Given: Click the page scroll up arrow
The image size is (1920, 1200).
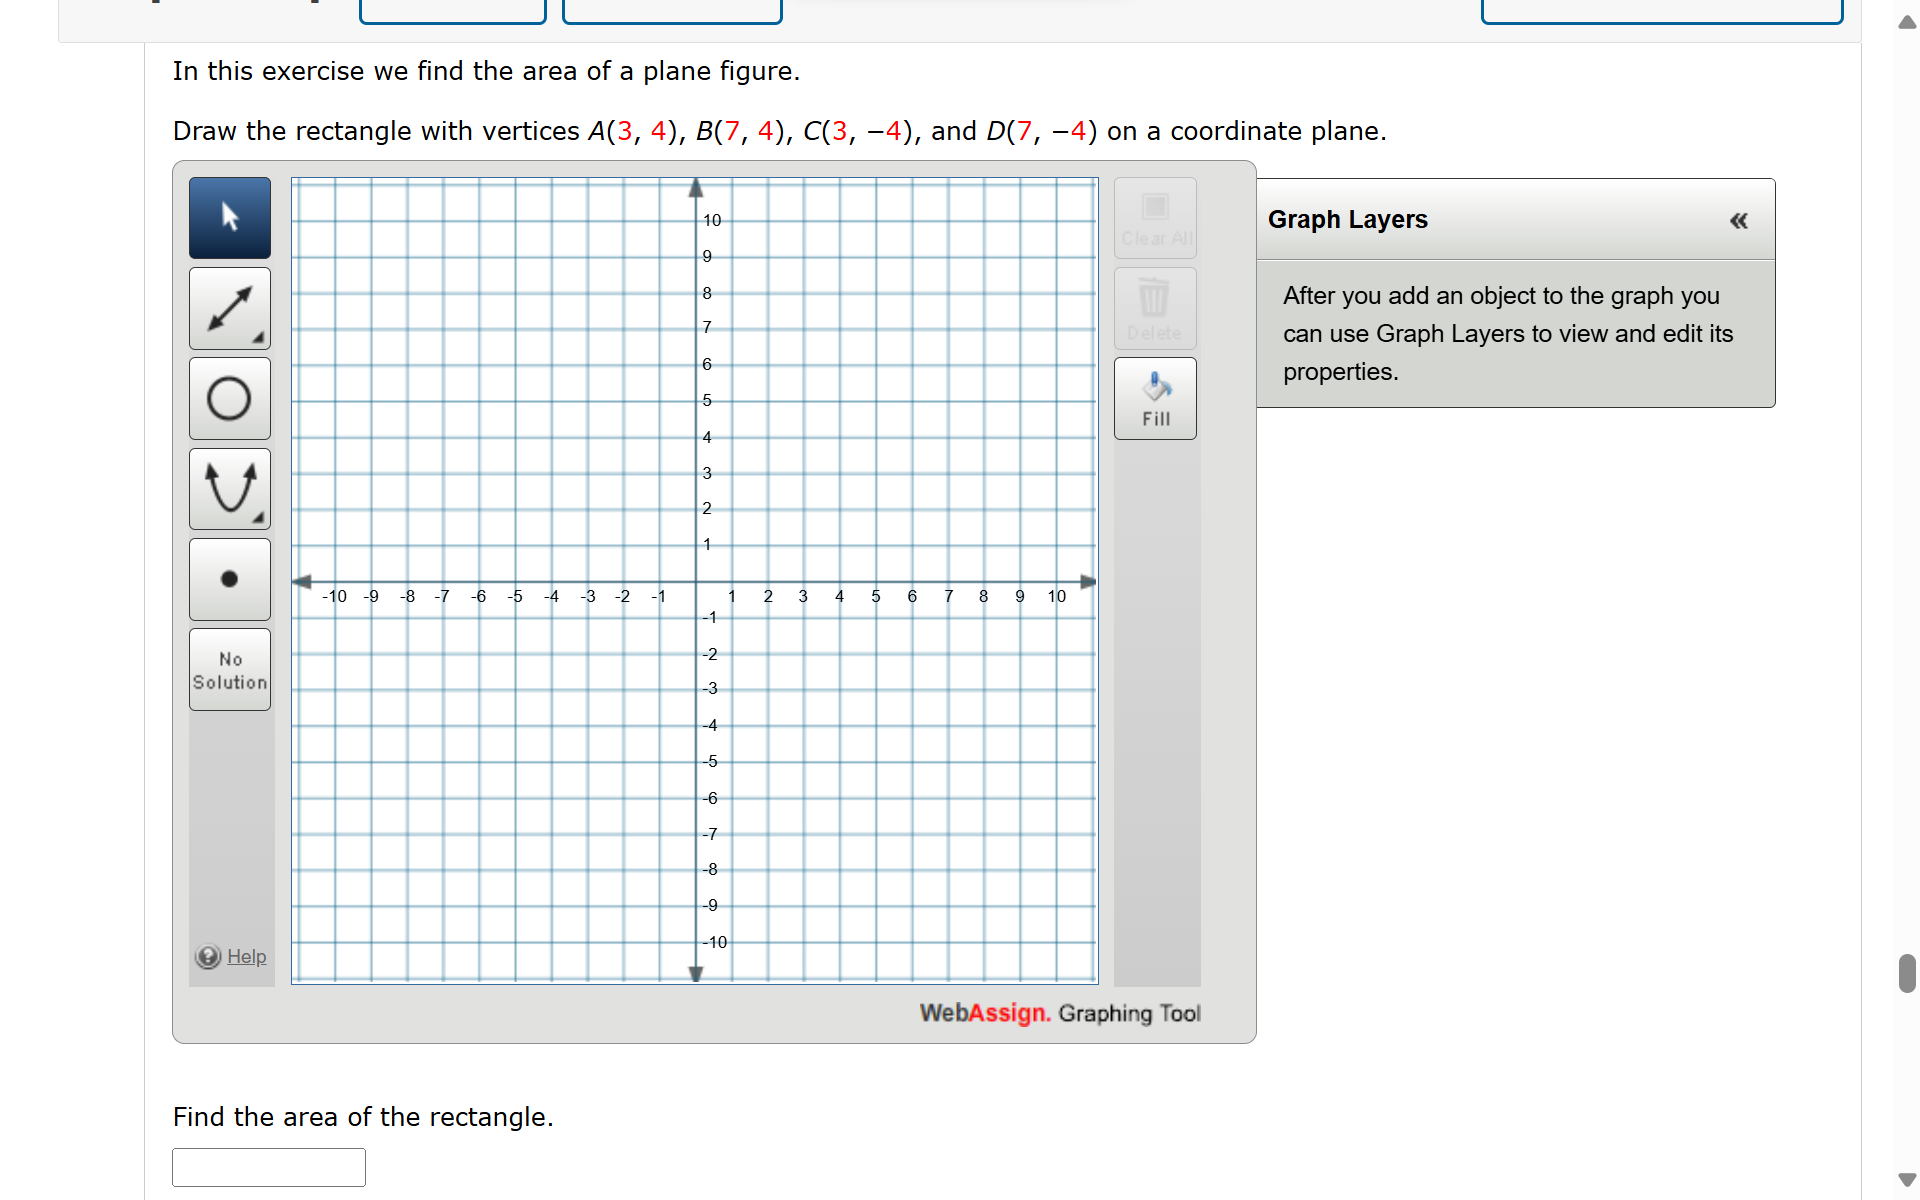Looking at the screenshot, I should (1907, 22).
